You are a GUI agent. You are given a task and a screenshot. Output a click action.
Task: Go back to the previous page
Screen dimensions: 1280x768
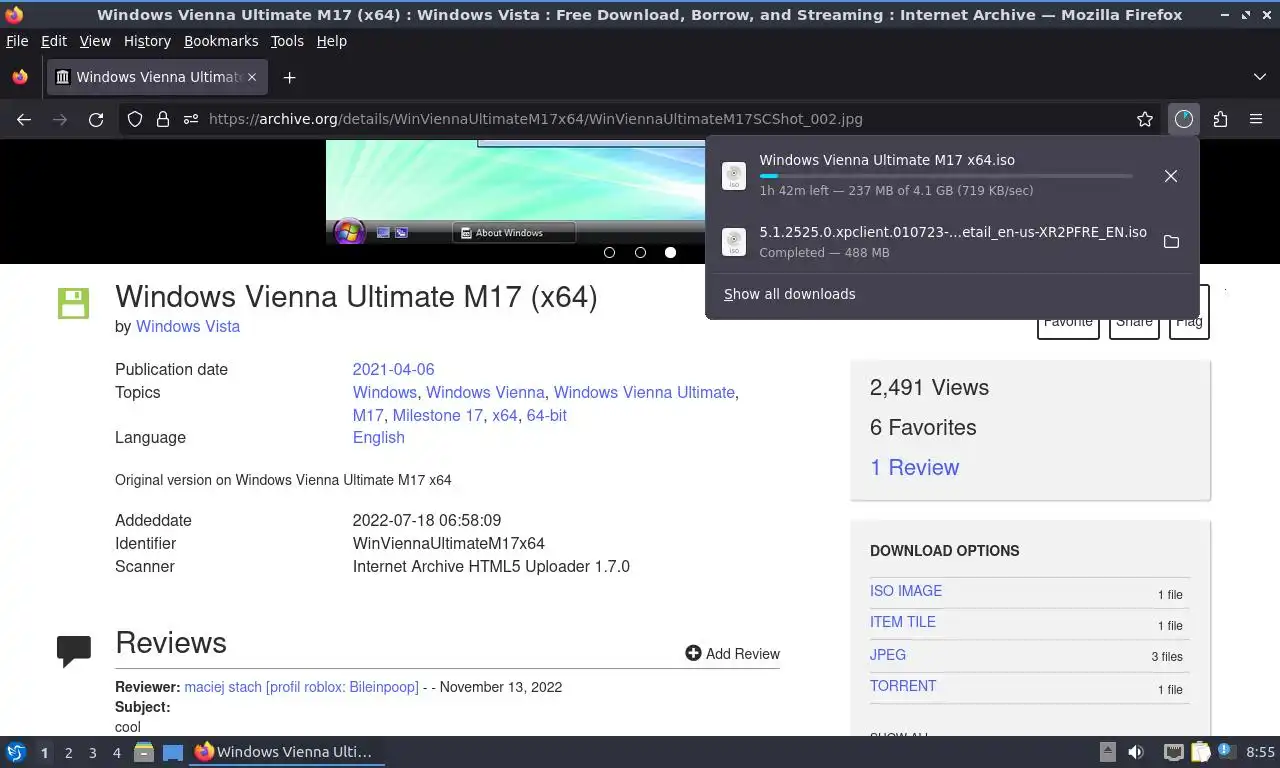[24, 119]
